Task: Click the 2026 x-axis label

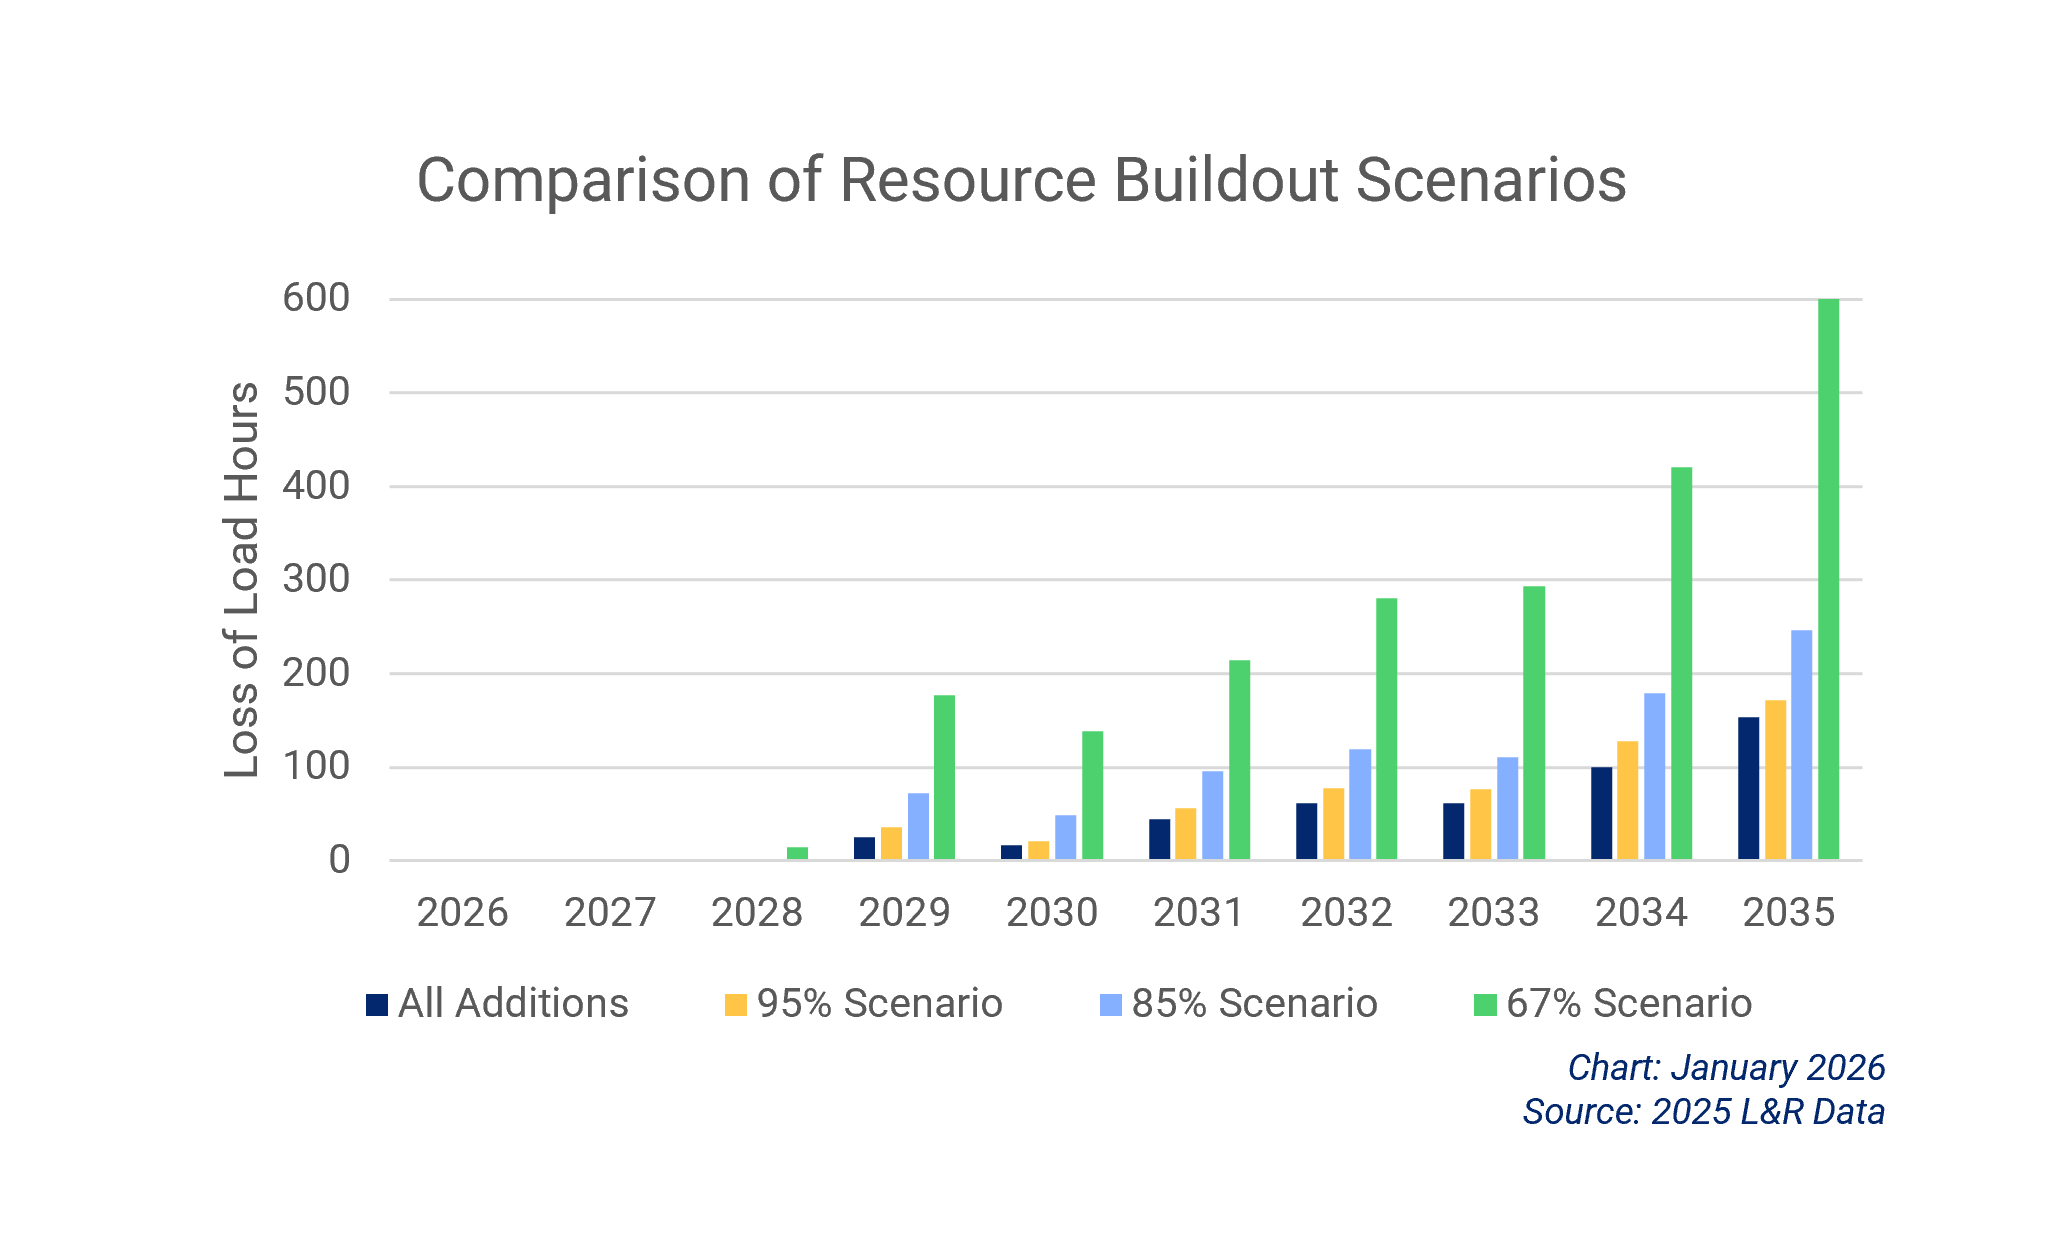Action: [462, 913]
